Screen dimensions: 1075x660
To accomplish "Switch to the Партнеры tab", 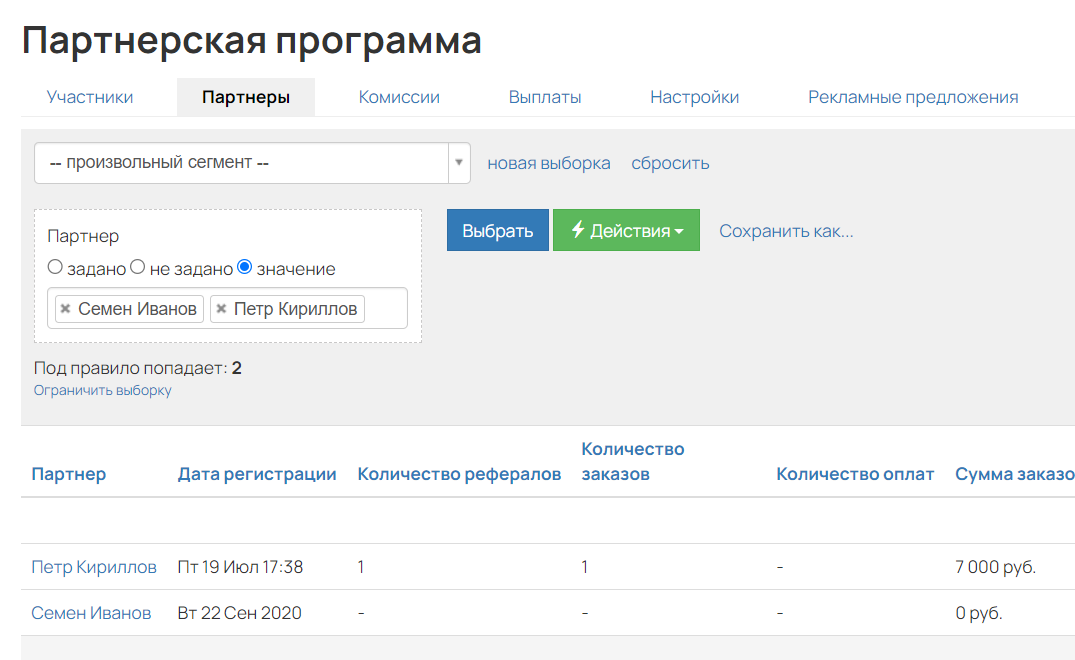I will point(245,97).
